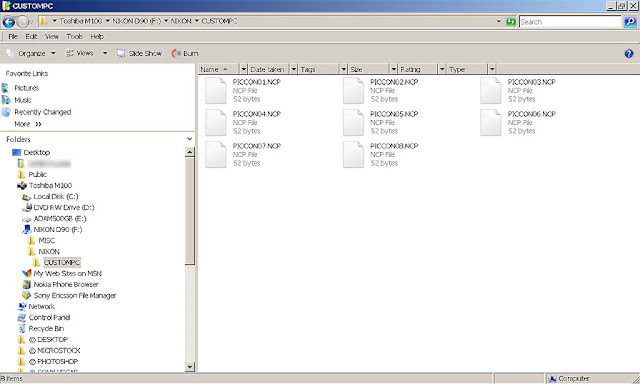
Task: Open the Tools menu
Action: point(75,36)
